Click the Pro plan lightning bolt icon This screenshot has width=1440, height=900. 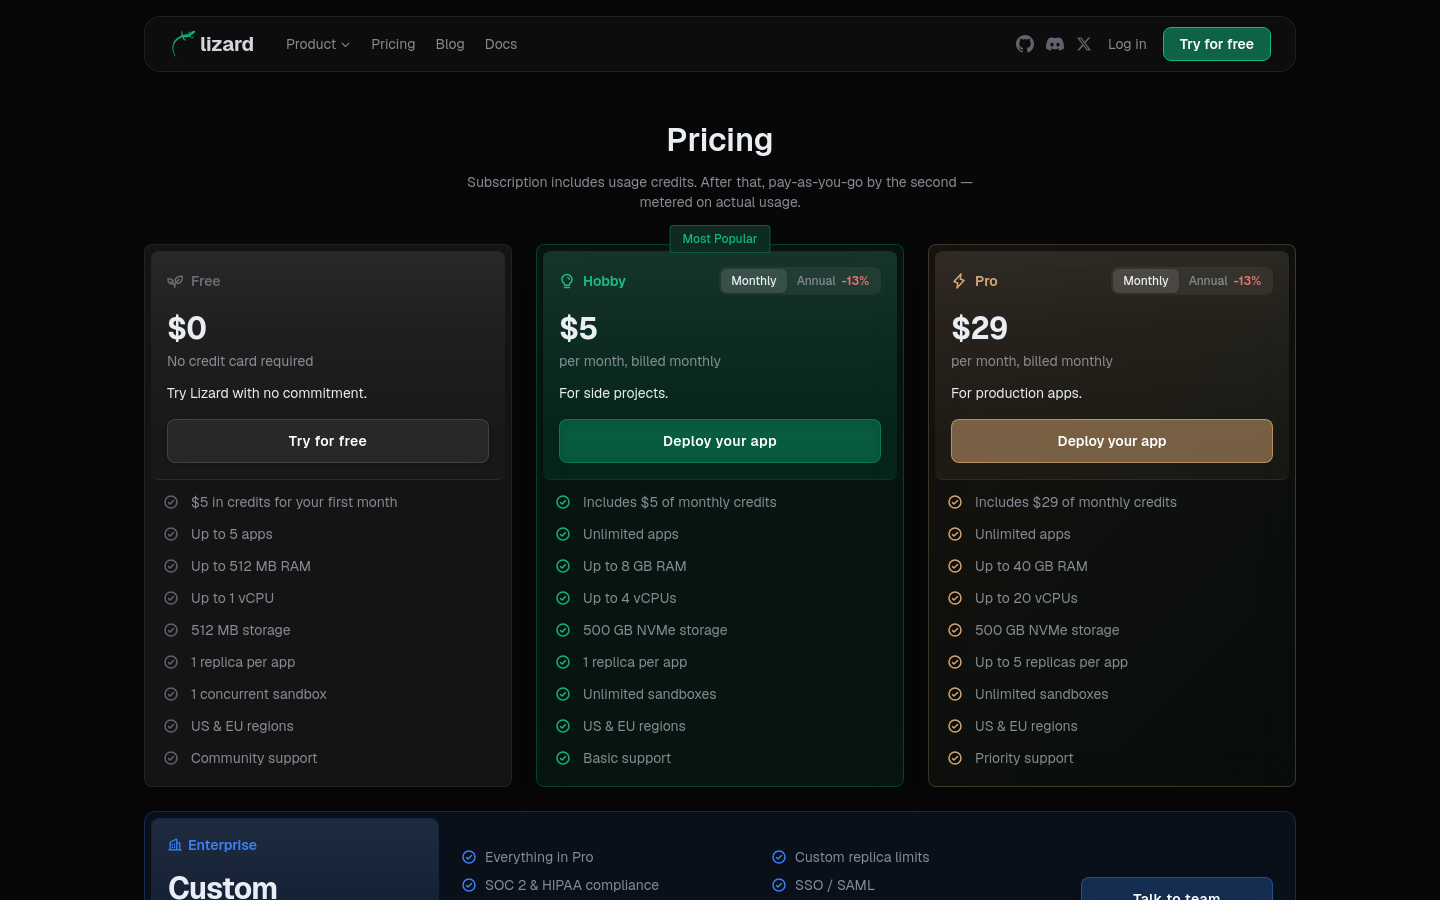pos(959,281)
